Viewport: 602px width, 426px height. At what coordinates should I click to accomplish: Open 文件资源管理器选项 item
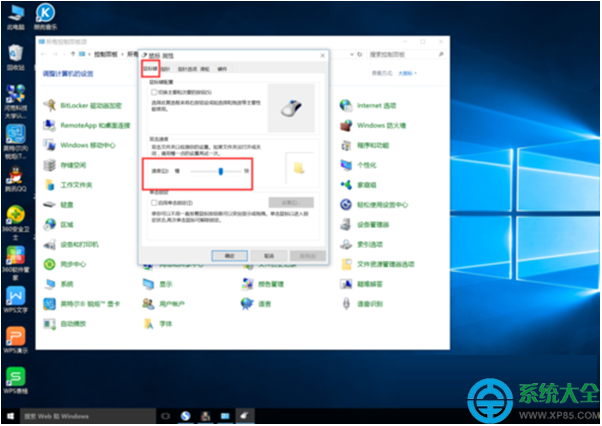[x=377, y=264]
